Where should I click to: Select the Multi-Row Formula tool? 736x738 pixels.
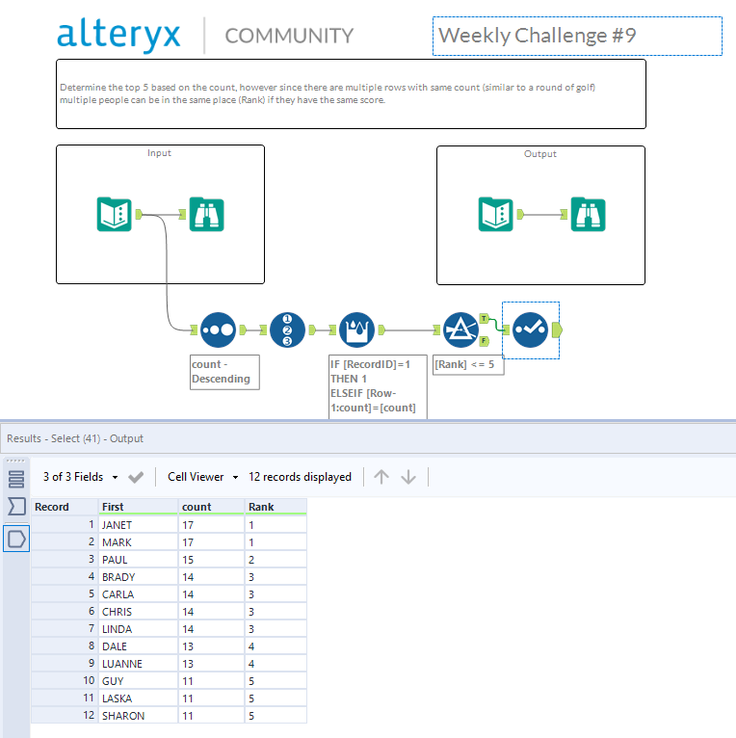click(x=357, y=330)
